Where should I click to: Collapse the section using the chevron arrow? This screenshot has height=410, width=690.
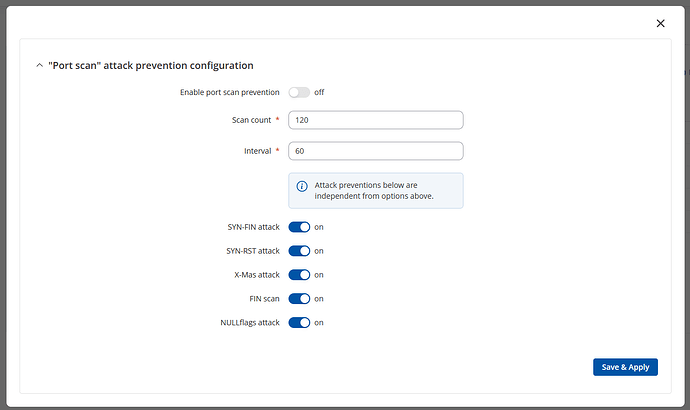38,66
